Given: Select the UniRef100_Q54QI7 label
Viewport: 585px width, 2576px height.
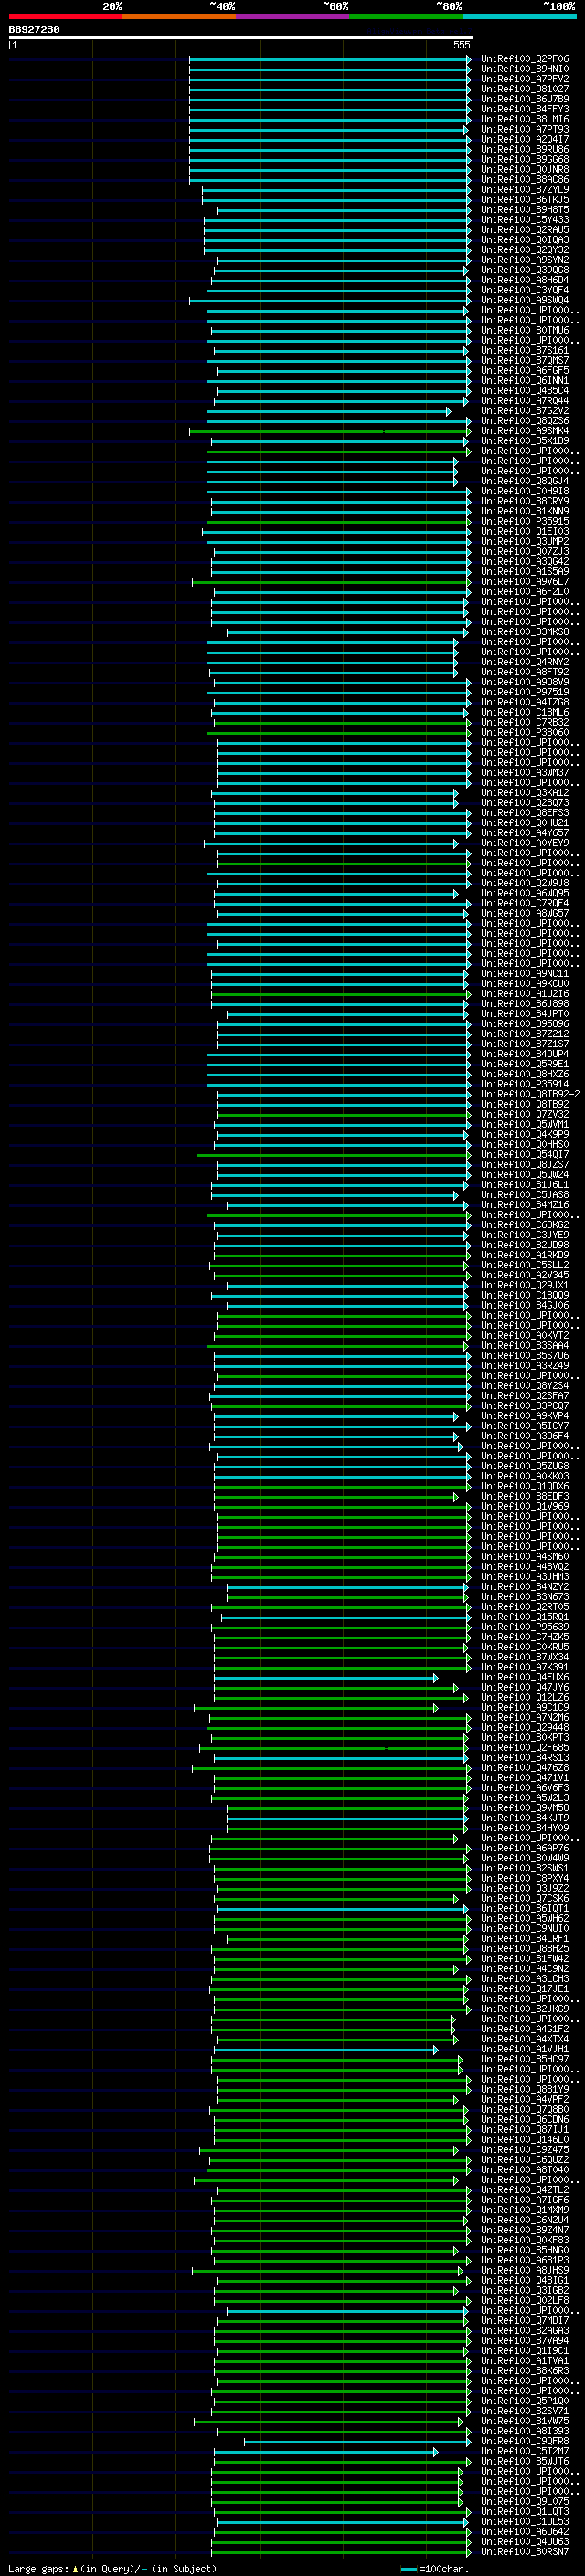Looking at the screenshot, I should tap(524, 1154).
